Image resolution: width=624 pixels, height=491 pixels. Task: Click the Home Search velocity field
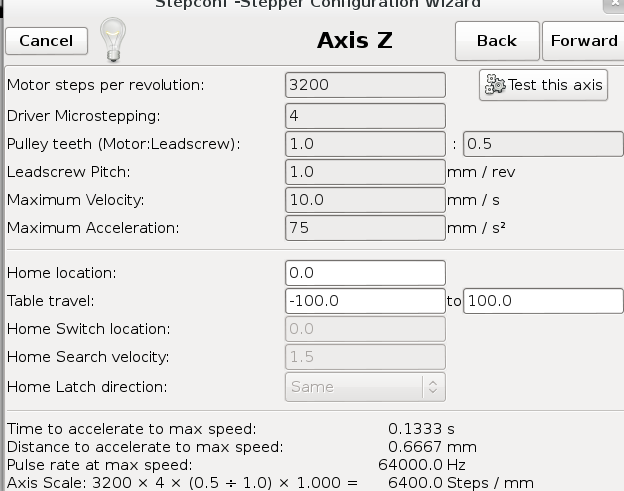tap(365, 357)
